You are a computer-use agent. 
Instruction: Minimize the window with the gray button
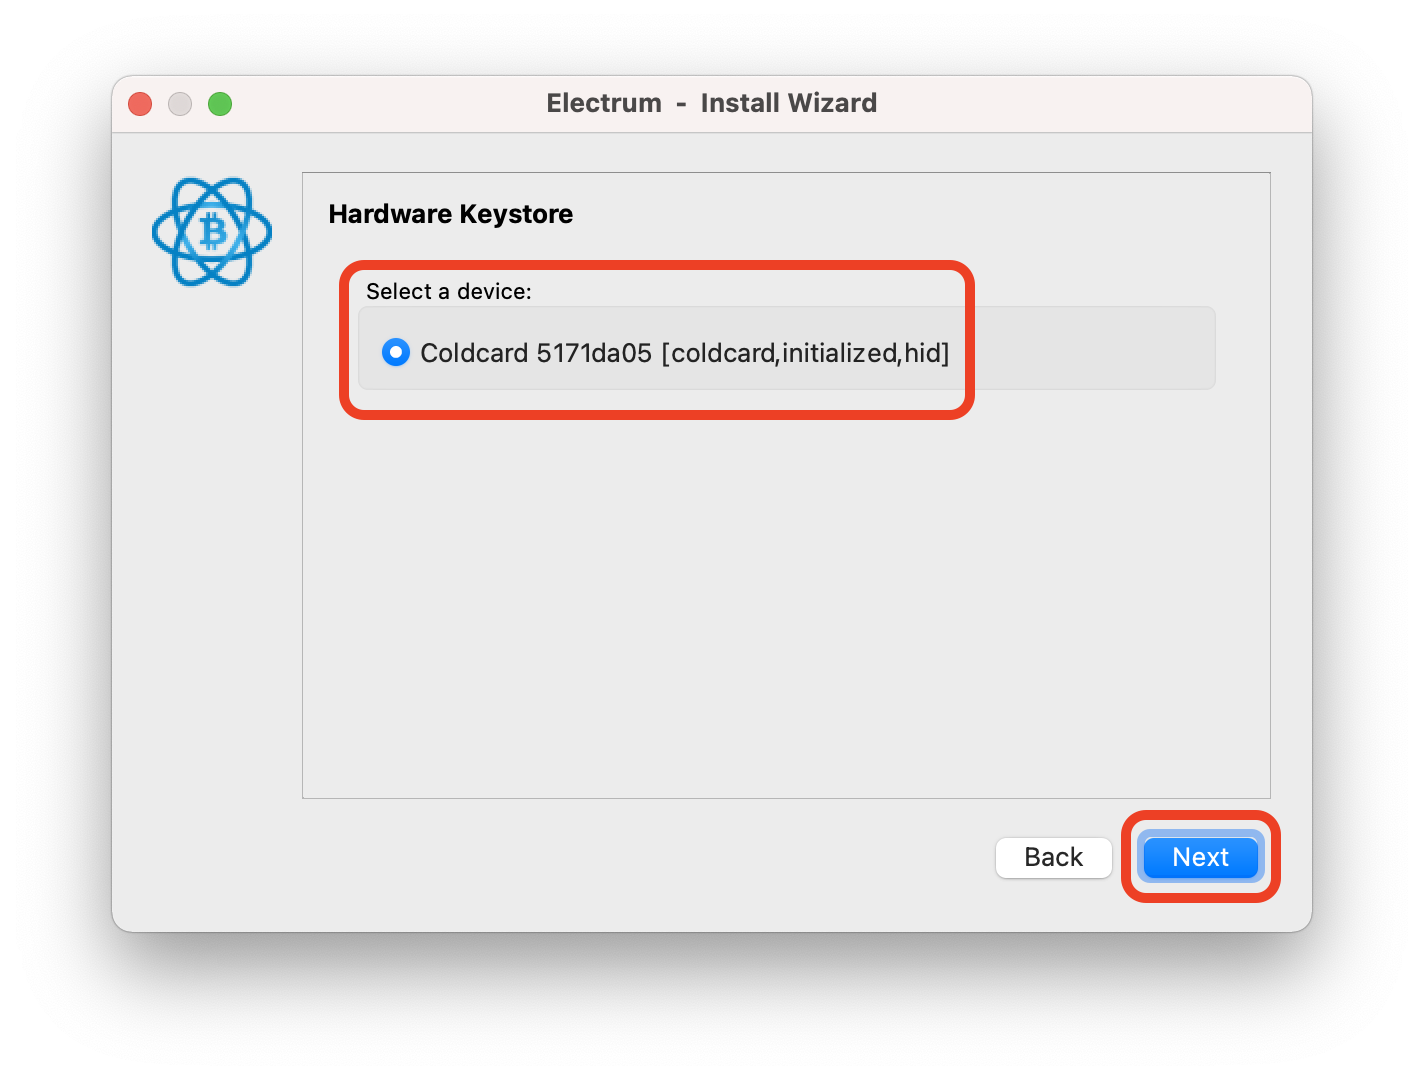(x=180, y=104)
